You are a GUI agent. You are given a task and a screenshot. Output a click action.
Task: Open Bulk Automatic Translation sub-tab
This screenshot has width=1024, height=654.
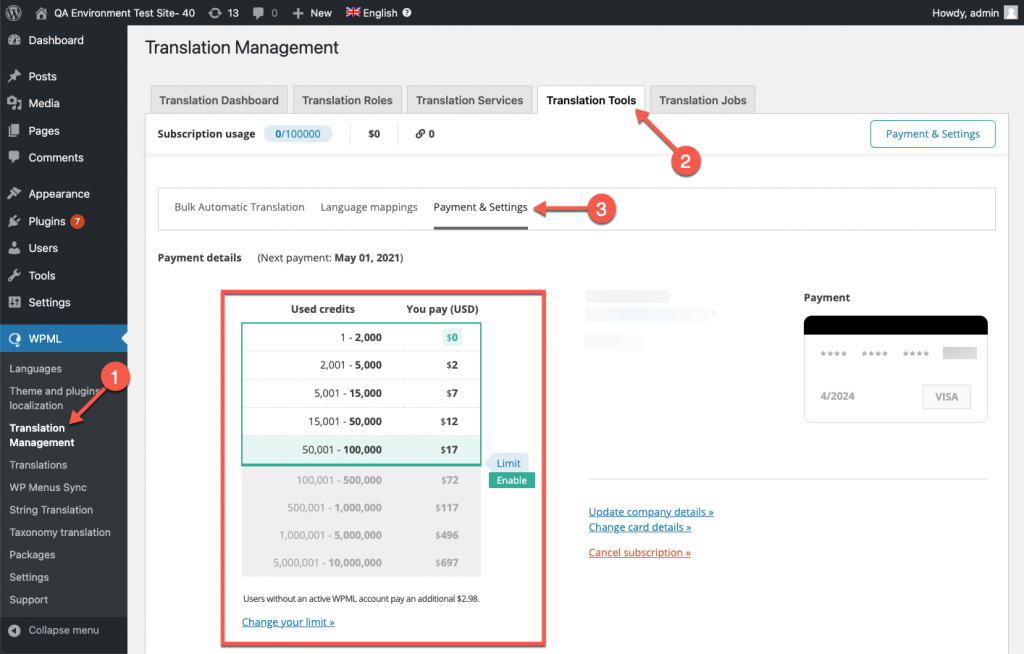(239, 207)
